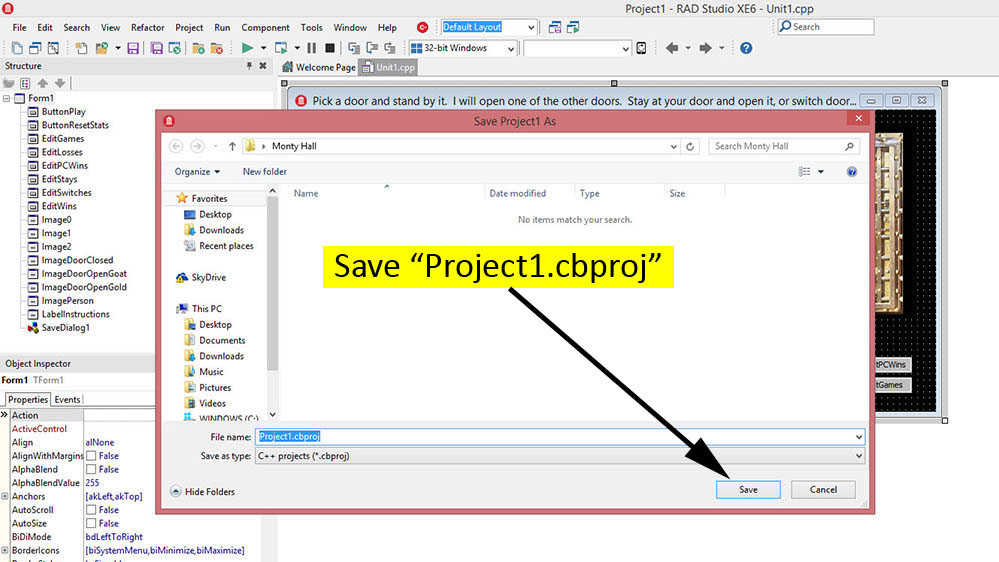The image size is (999, 562).
Task: Click the Set Debug Desktop icon
Action: coord(573,27)
